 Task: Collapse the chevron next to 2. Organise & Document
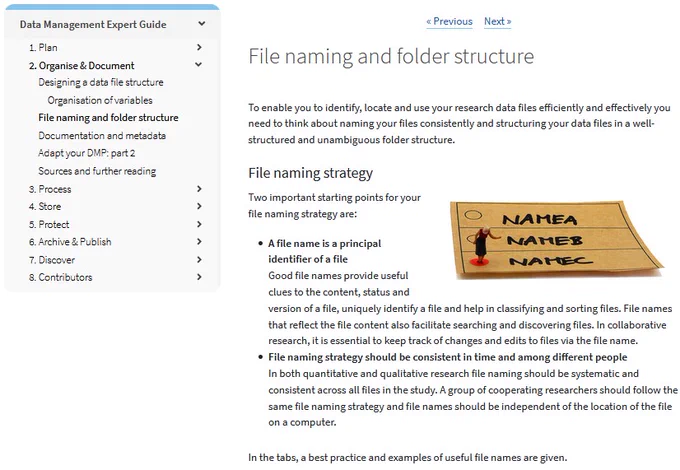point(198,65)
